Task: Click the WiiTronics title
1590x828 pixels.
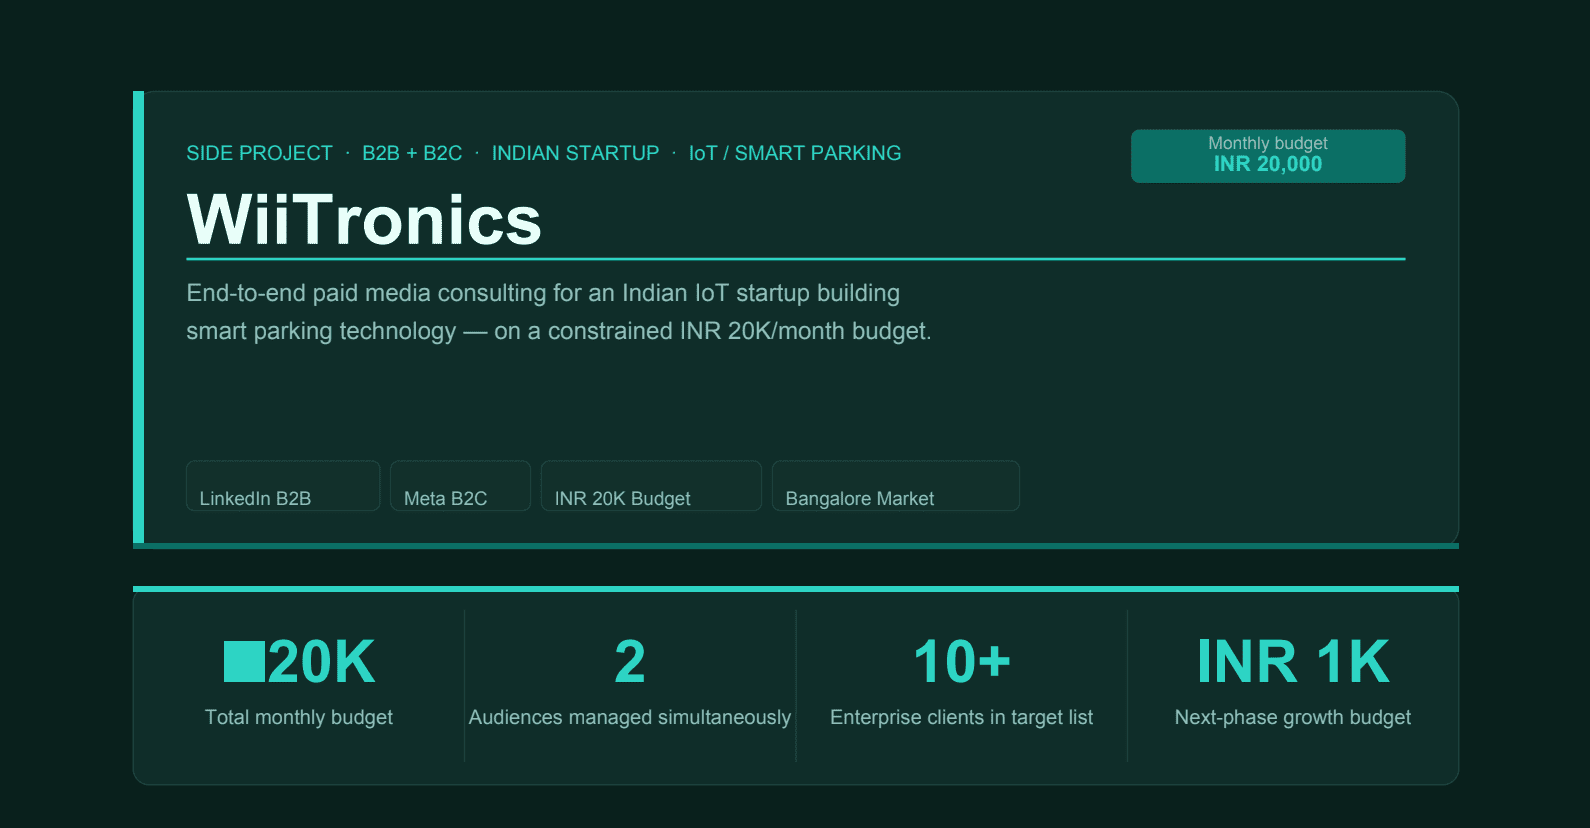Action: (364, 220)
